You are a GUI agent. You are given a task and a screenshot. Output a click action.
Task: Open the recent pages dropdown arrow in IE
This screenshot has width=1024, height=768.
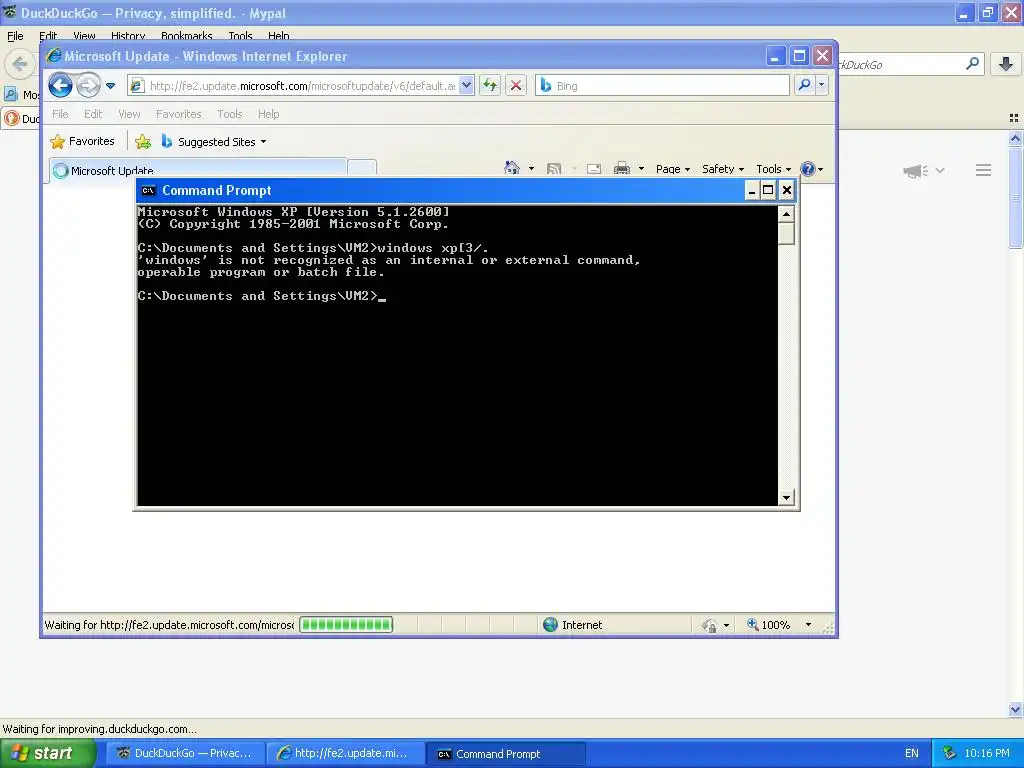pyautogui.click(x=110, y=86)
